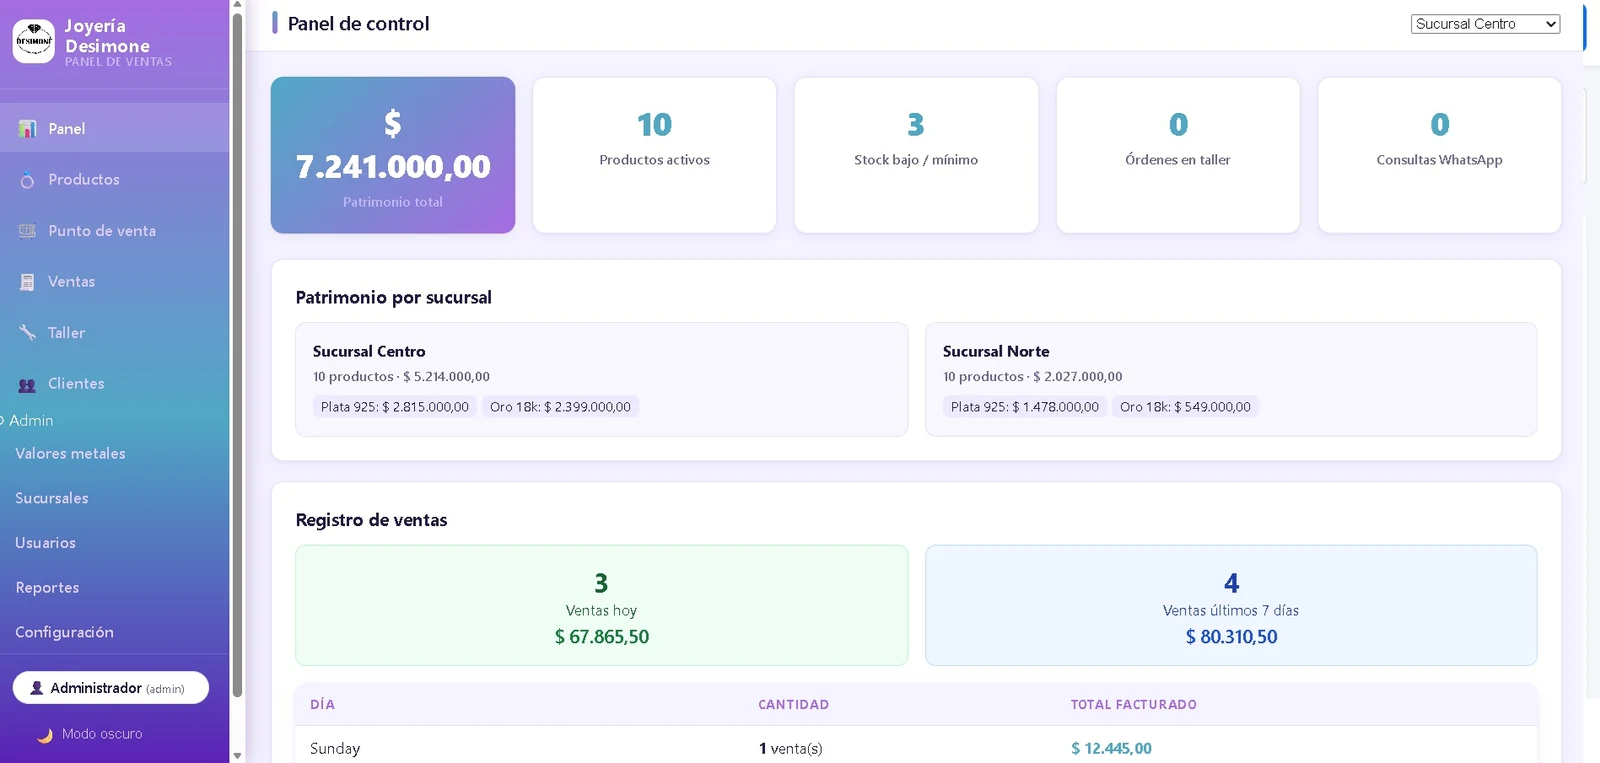Open the Órdenes en taller card

[1178, 155]
